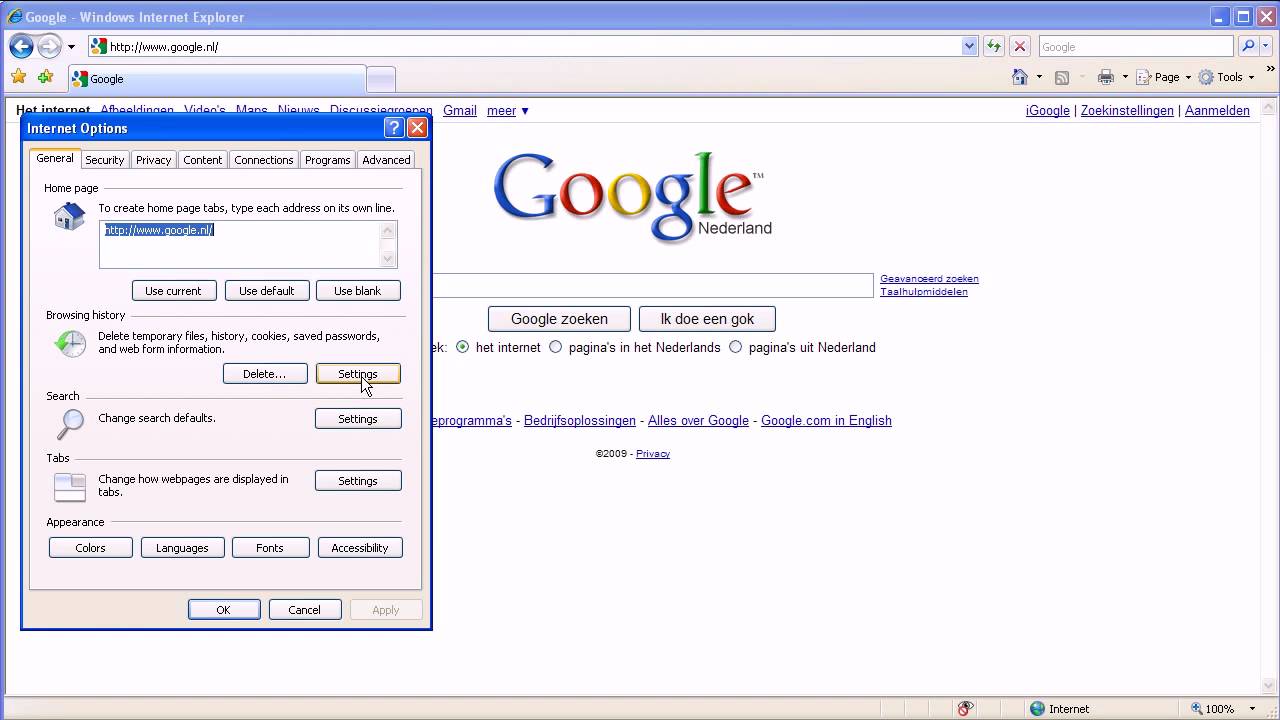Select the General tab
Image resolution: width=1280 pixels, height=720 pixels.
55,158
